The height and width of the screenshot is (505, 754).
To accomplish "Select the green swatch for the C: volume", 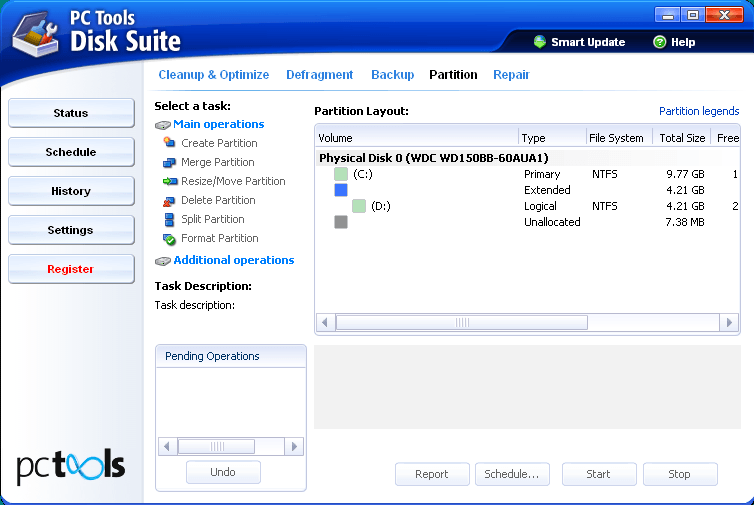I will (x=341, y=174).
